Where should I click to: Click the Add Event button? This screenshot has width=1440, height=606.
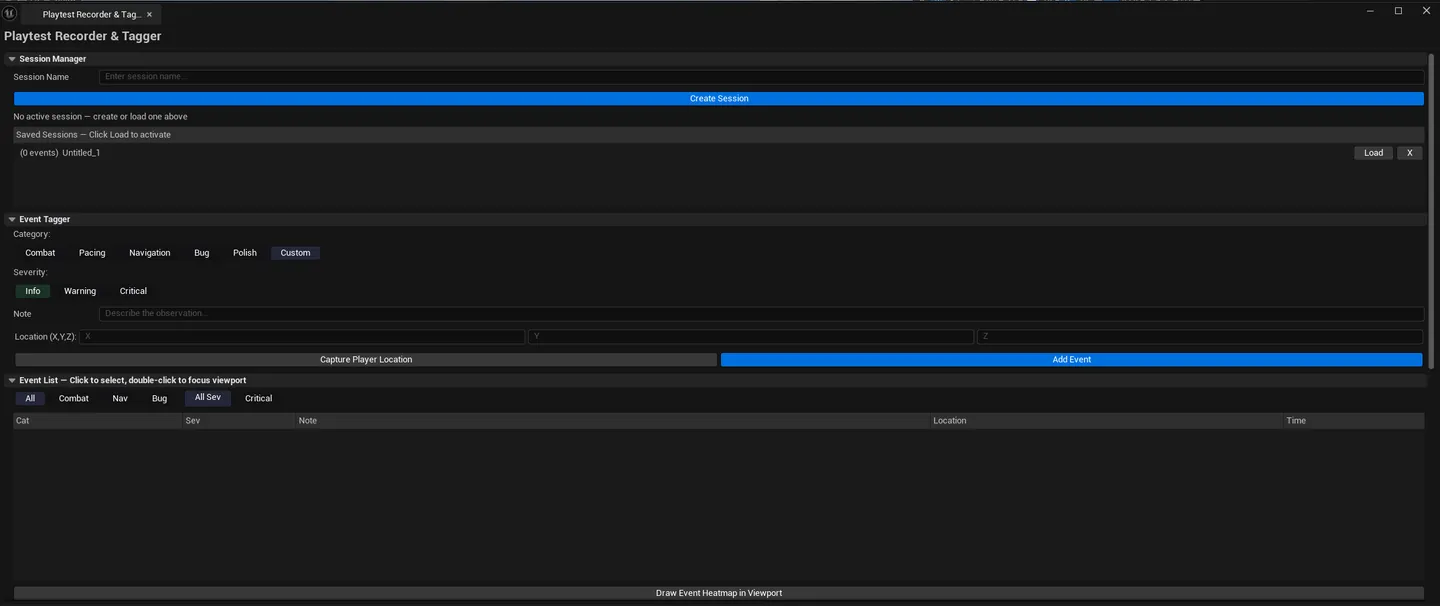coord(1072,360)
